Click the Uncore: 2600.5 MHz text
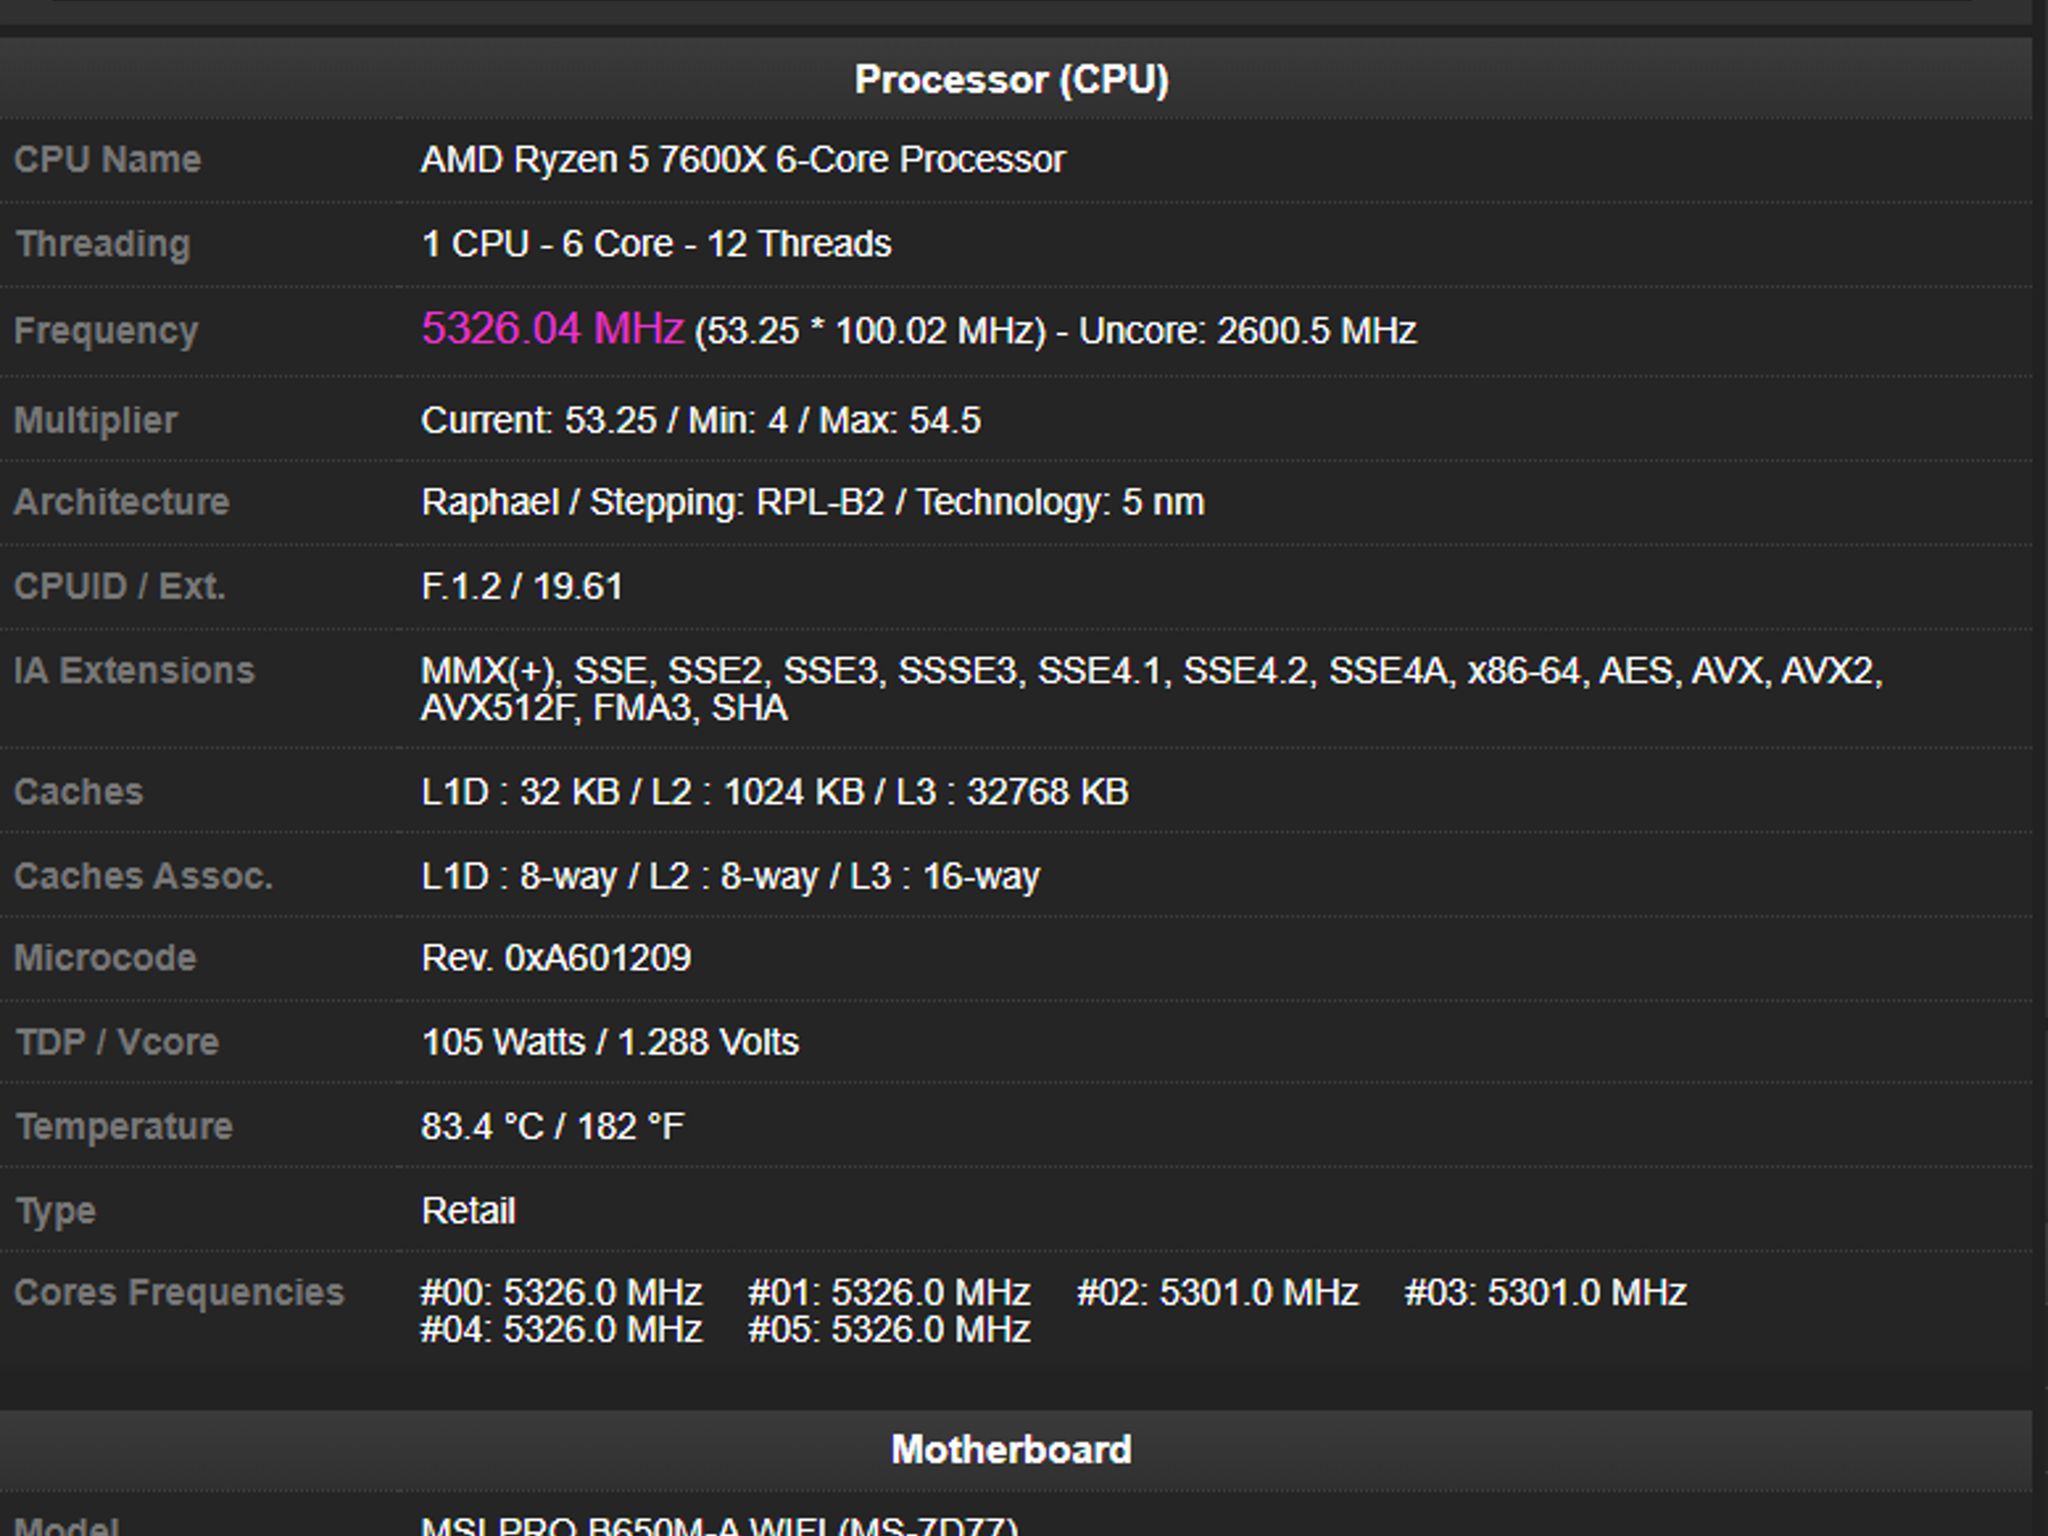Viewport: 2048px width, 1536px height. tap(1247, 331)
